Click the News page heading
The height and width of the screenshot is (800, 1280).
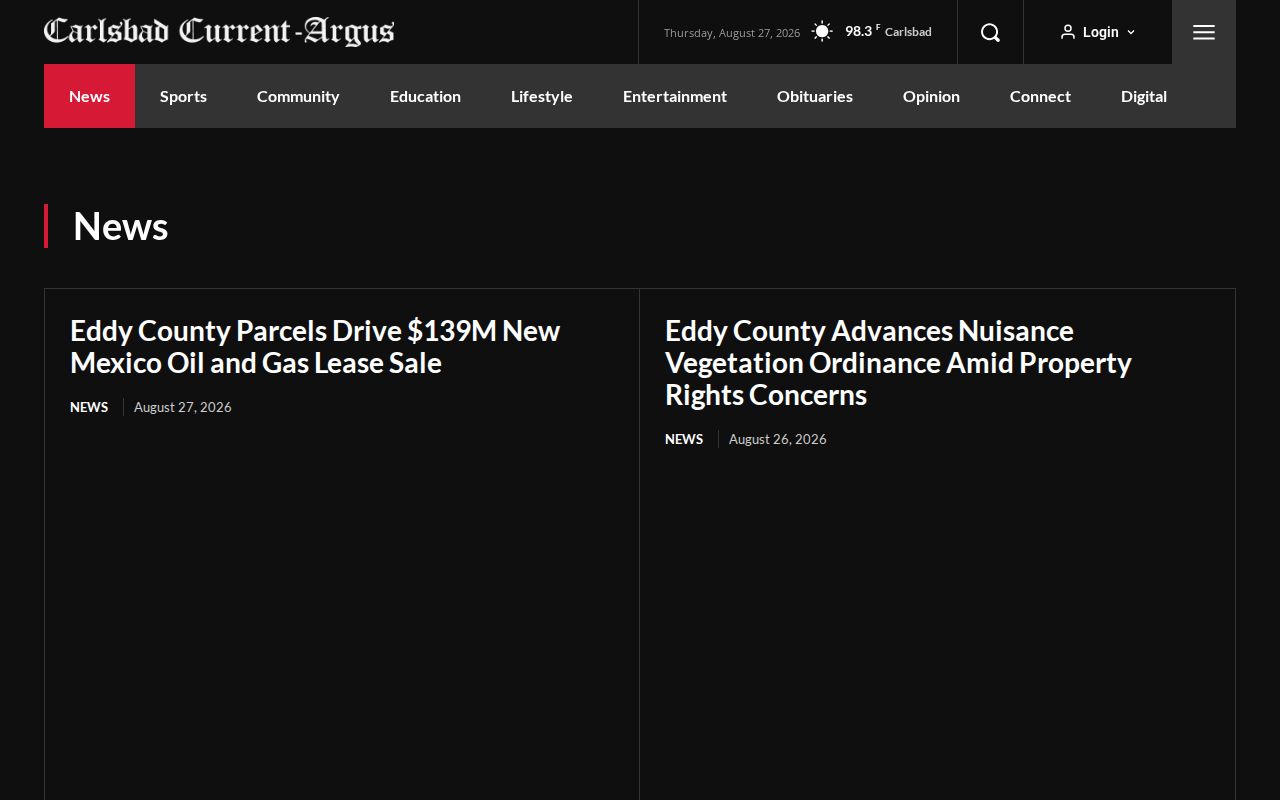[121, 226]
